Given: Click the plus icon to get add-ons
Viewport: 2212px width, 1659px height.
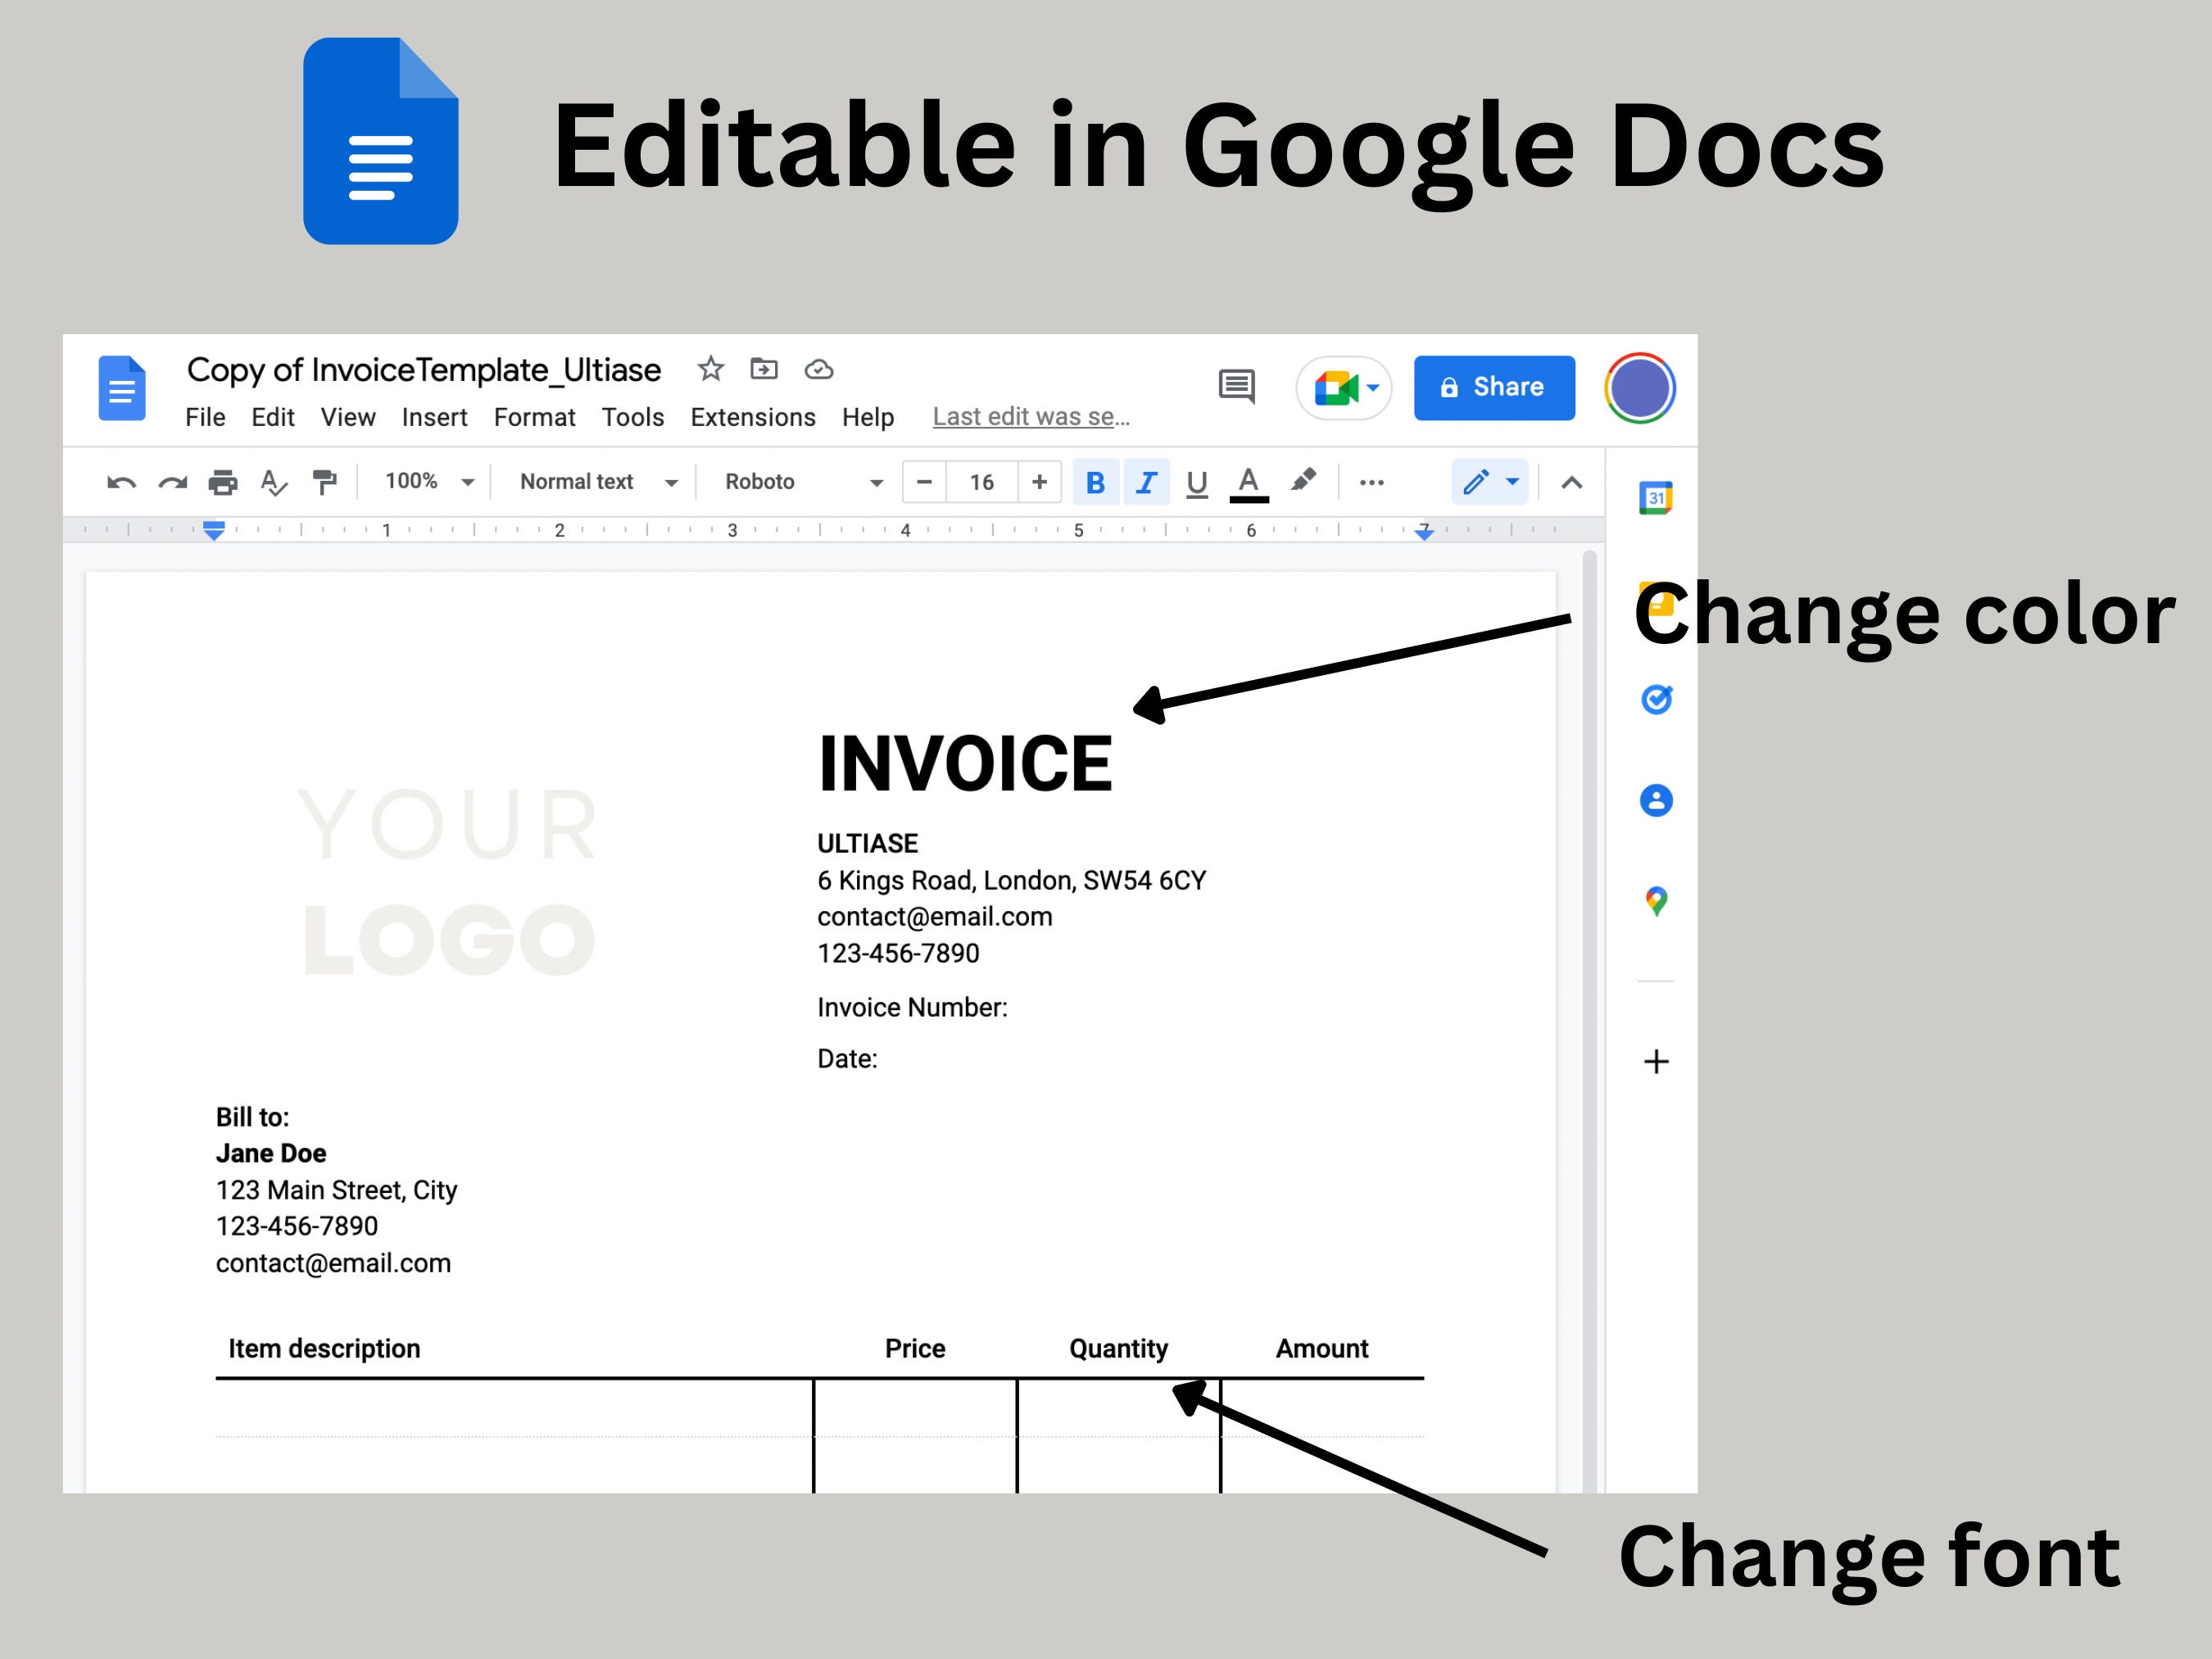Looking at the screenshot, I should coord(1656,1061).
